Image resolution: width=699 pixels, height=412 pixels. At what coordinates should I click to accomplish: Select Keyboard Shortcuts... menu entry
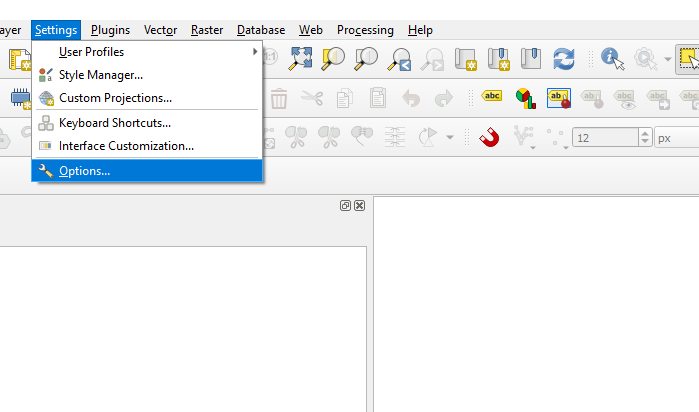(114, 123)
